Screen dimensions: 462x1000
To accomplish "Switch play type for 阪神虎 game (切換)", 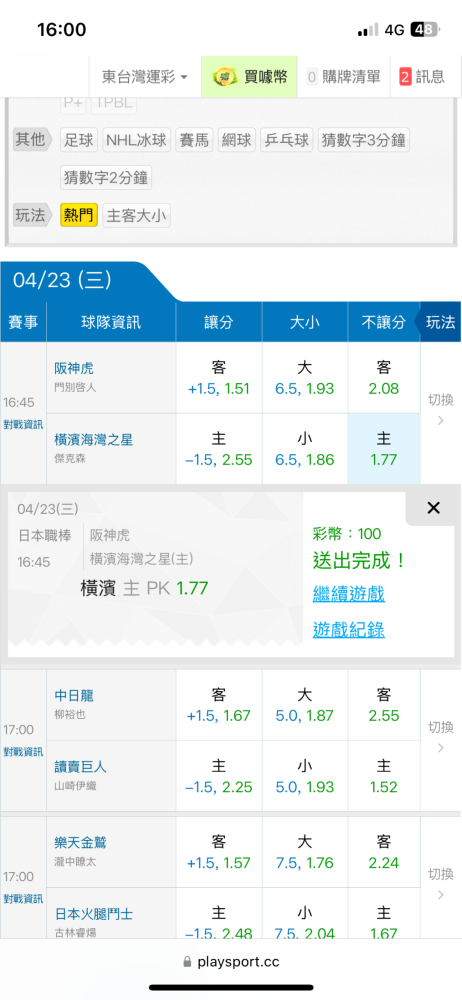I will [440, 409].
